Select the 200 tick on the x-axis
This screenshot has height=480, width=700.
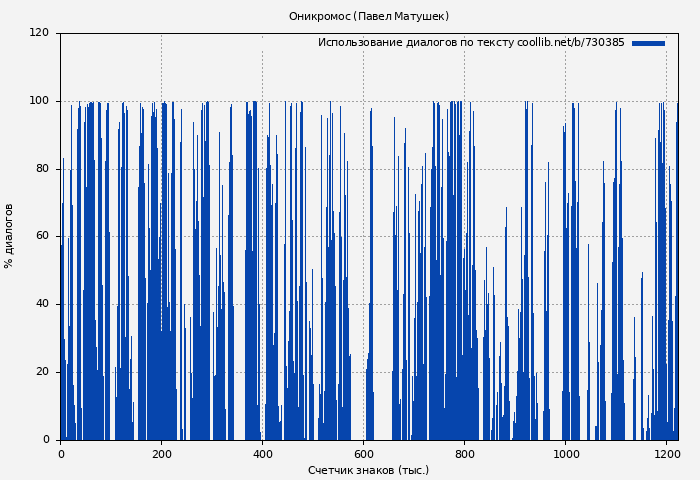[x=161, y=453]
